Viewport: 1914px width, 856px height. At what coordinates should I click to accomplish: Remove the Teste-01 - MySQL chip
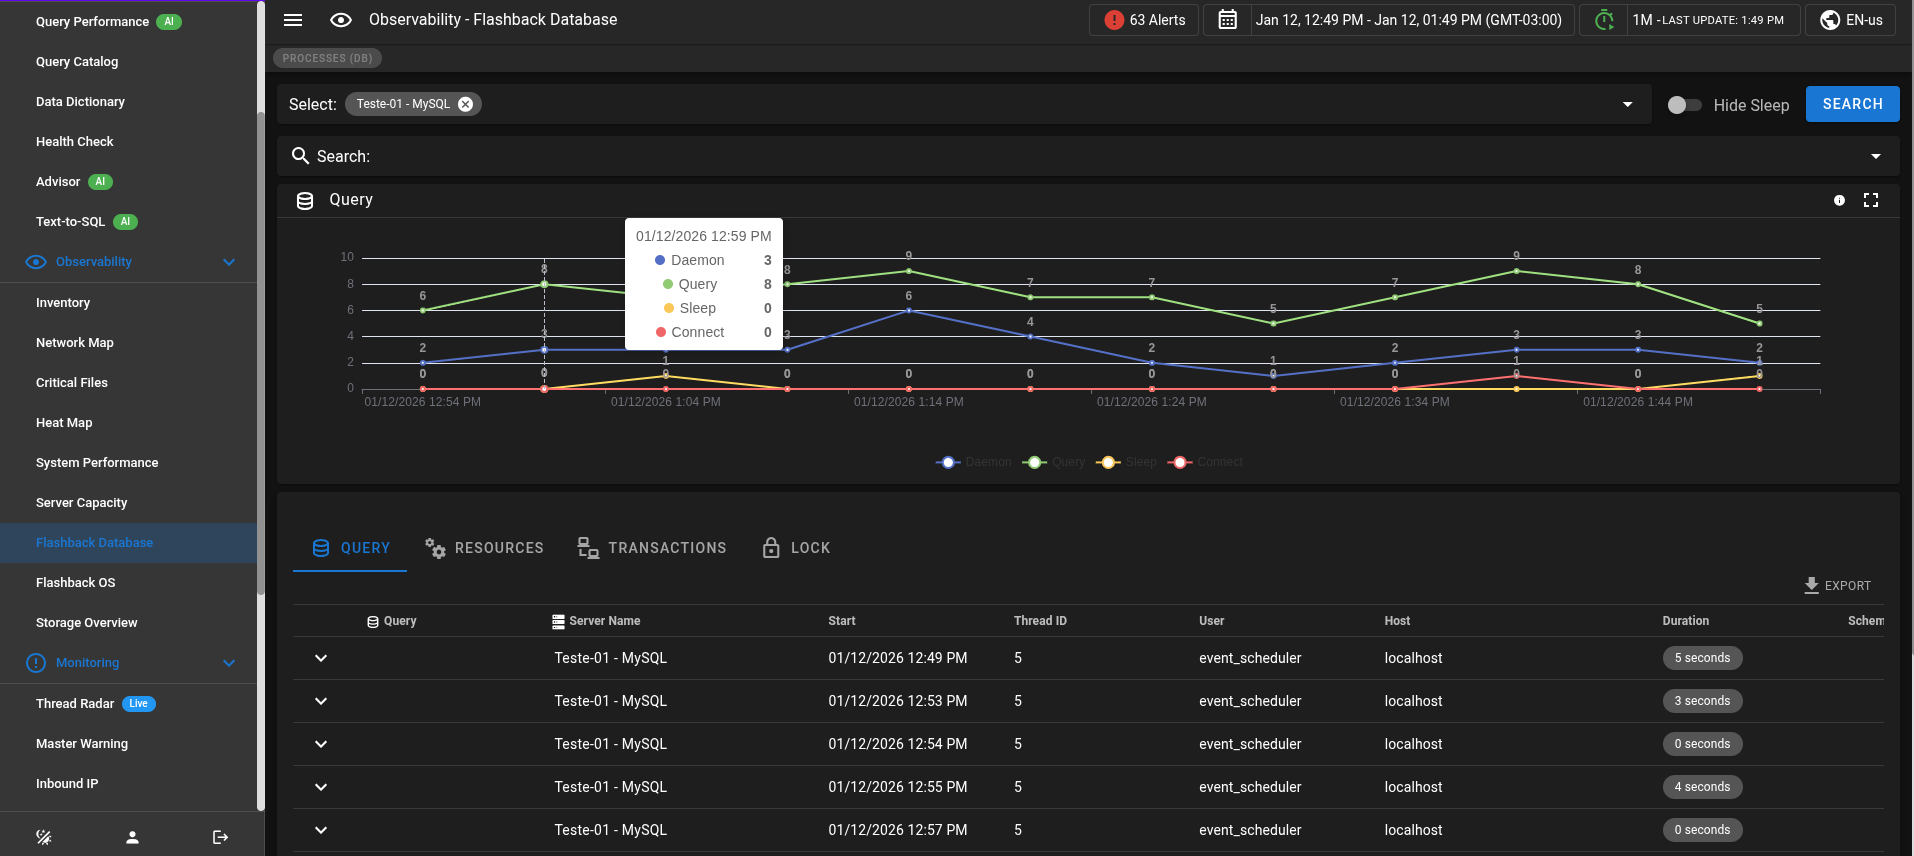click(x=466, y=104)
